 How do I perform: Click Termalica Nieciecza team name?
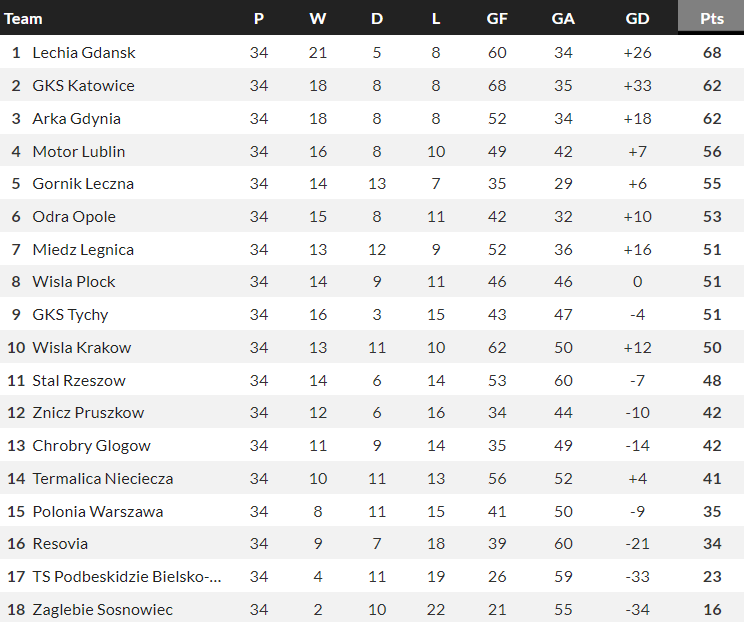[x=103, y=478]
